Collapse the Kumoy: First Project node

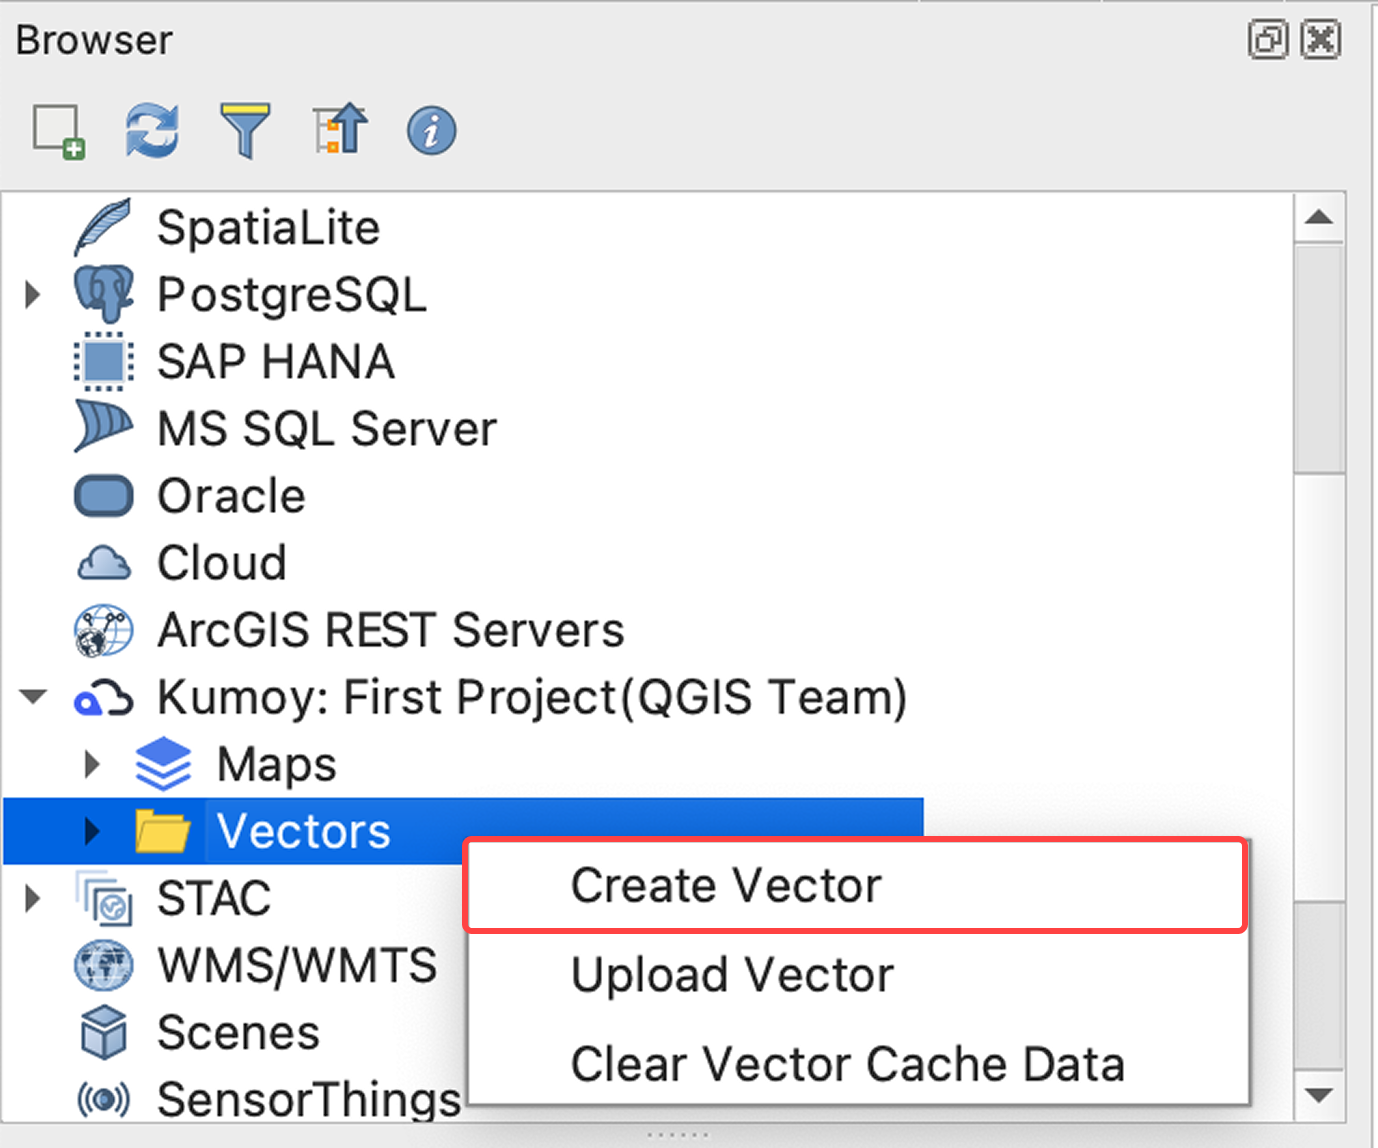coord(33,697)
